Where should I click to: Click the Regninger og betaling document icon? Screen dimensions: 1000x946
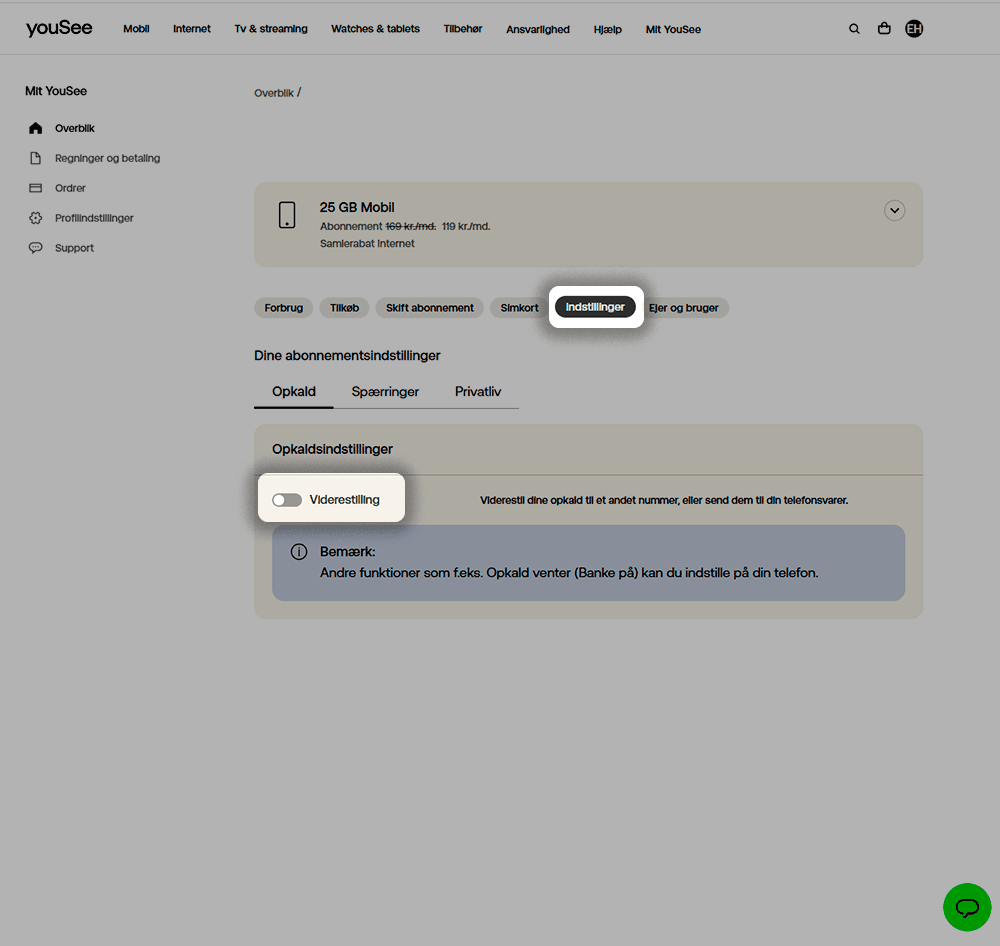tap(36, 158)
